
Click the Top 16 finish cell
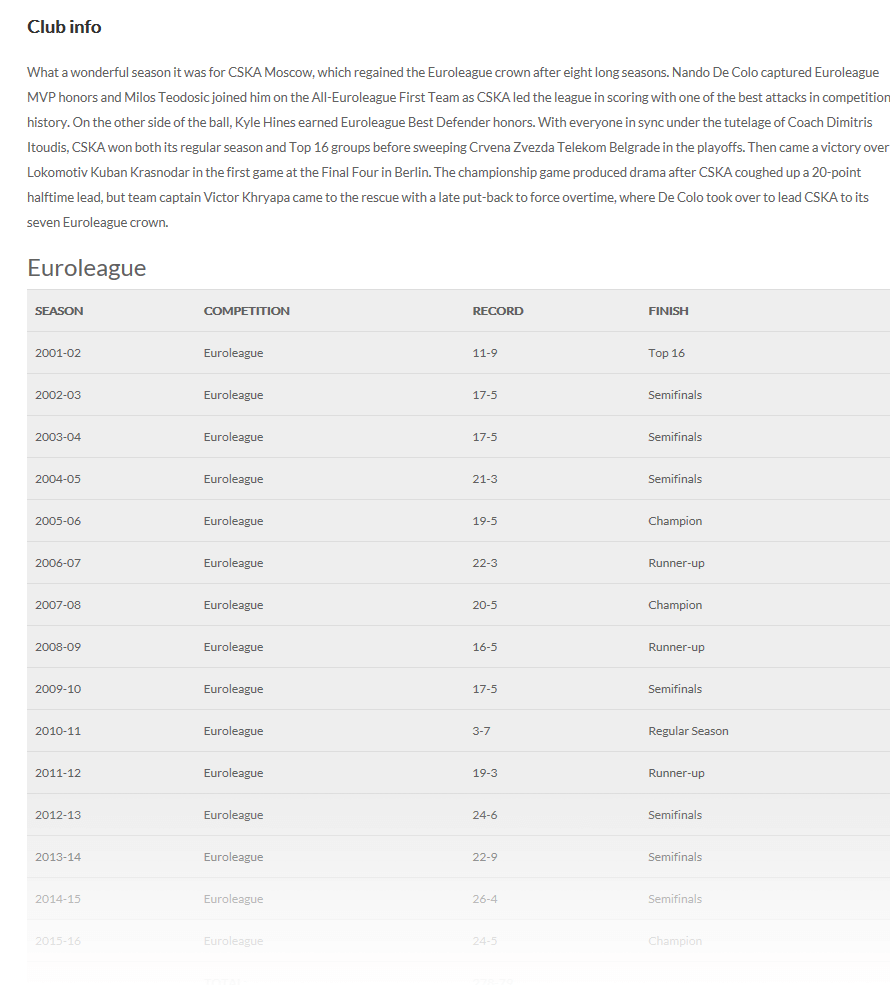click(x=666, y=353)
